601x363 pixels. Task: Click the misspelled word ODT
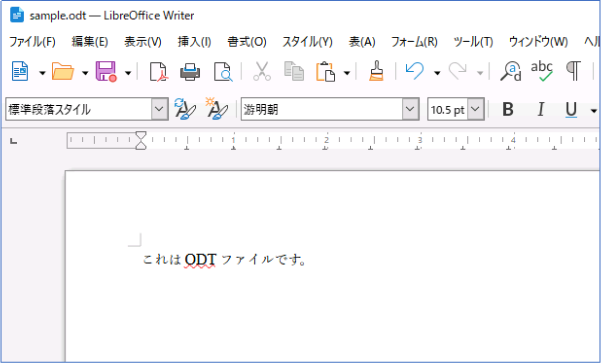(x=200, y=260)
